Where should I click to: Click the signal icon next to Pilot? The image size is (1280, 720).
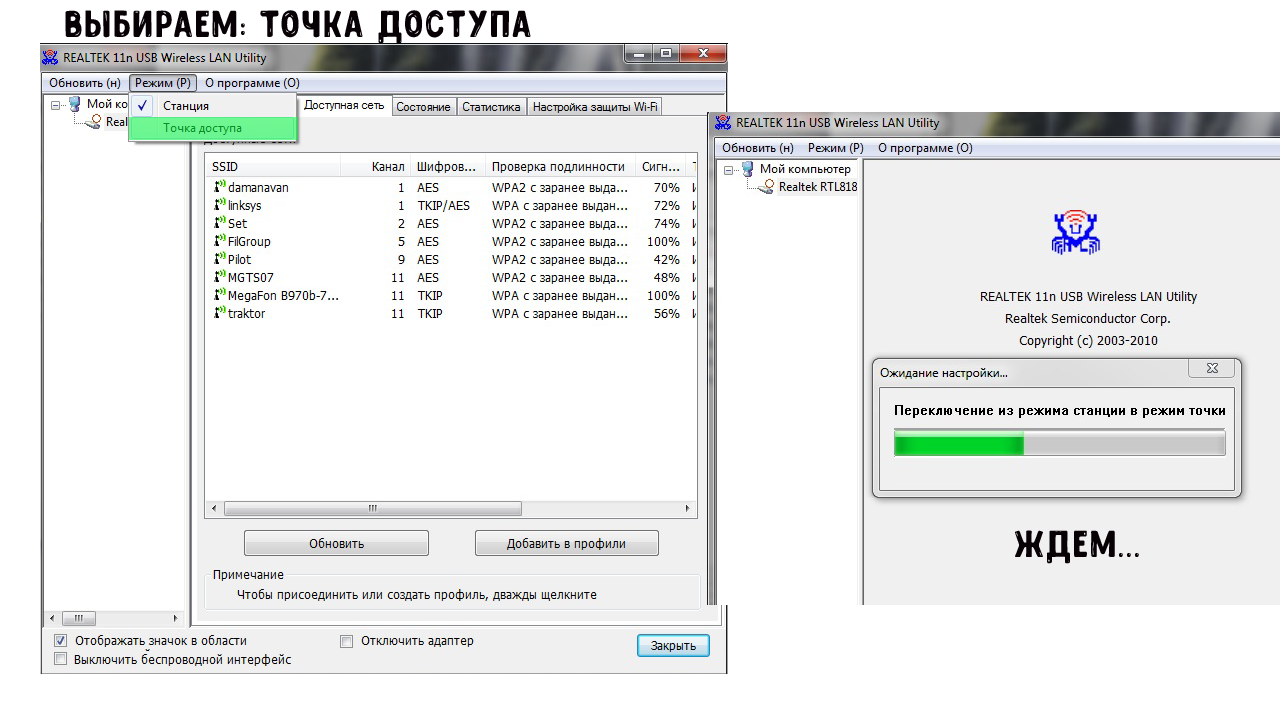coord(219,259)
